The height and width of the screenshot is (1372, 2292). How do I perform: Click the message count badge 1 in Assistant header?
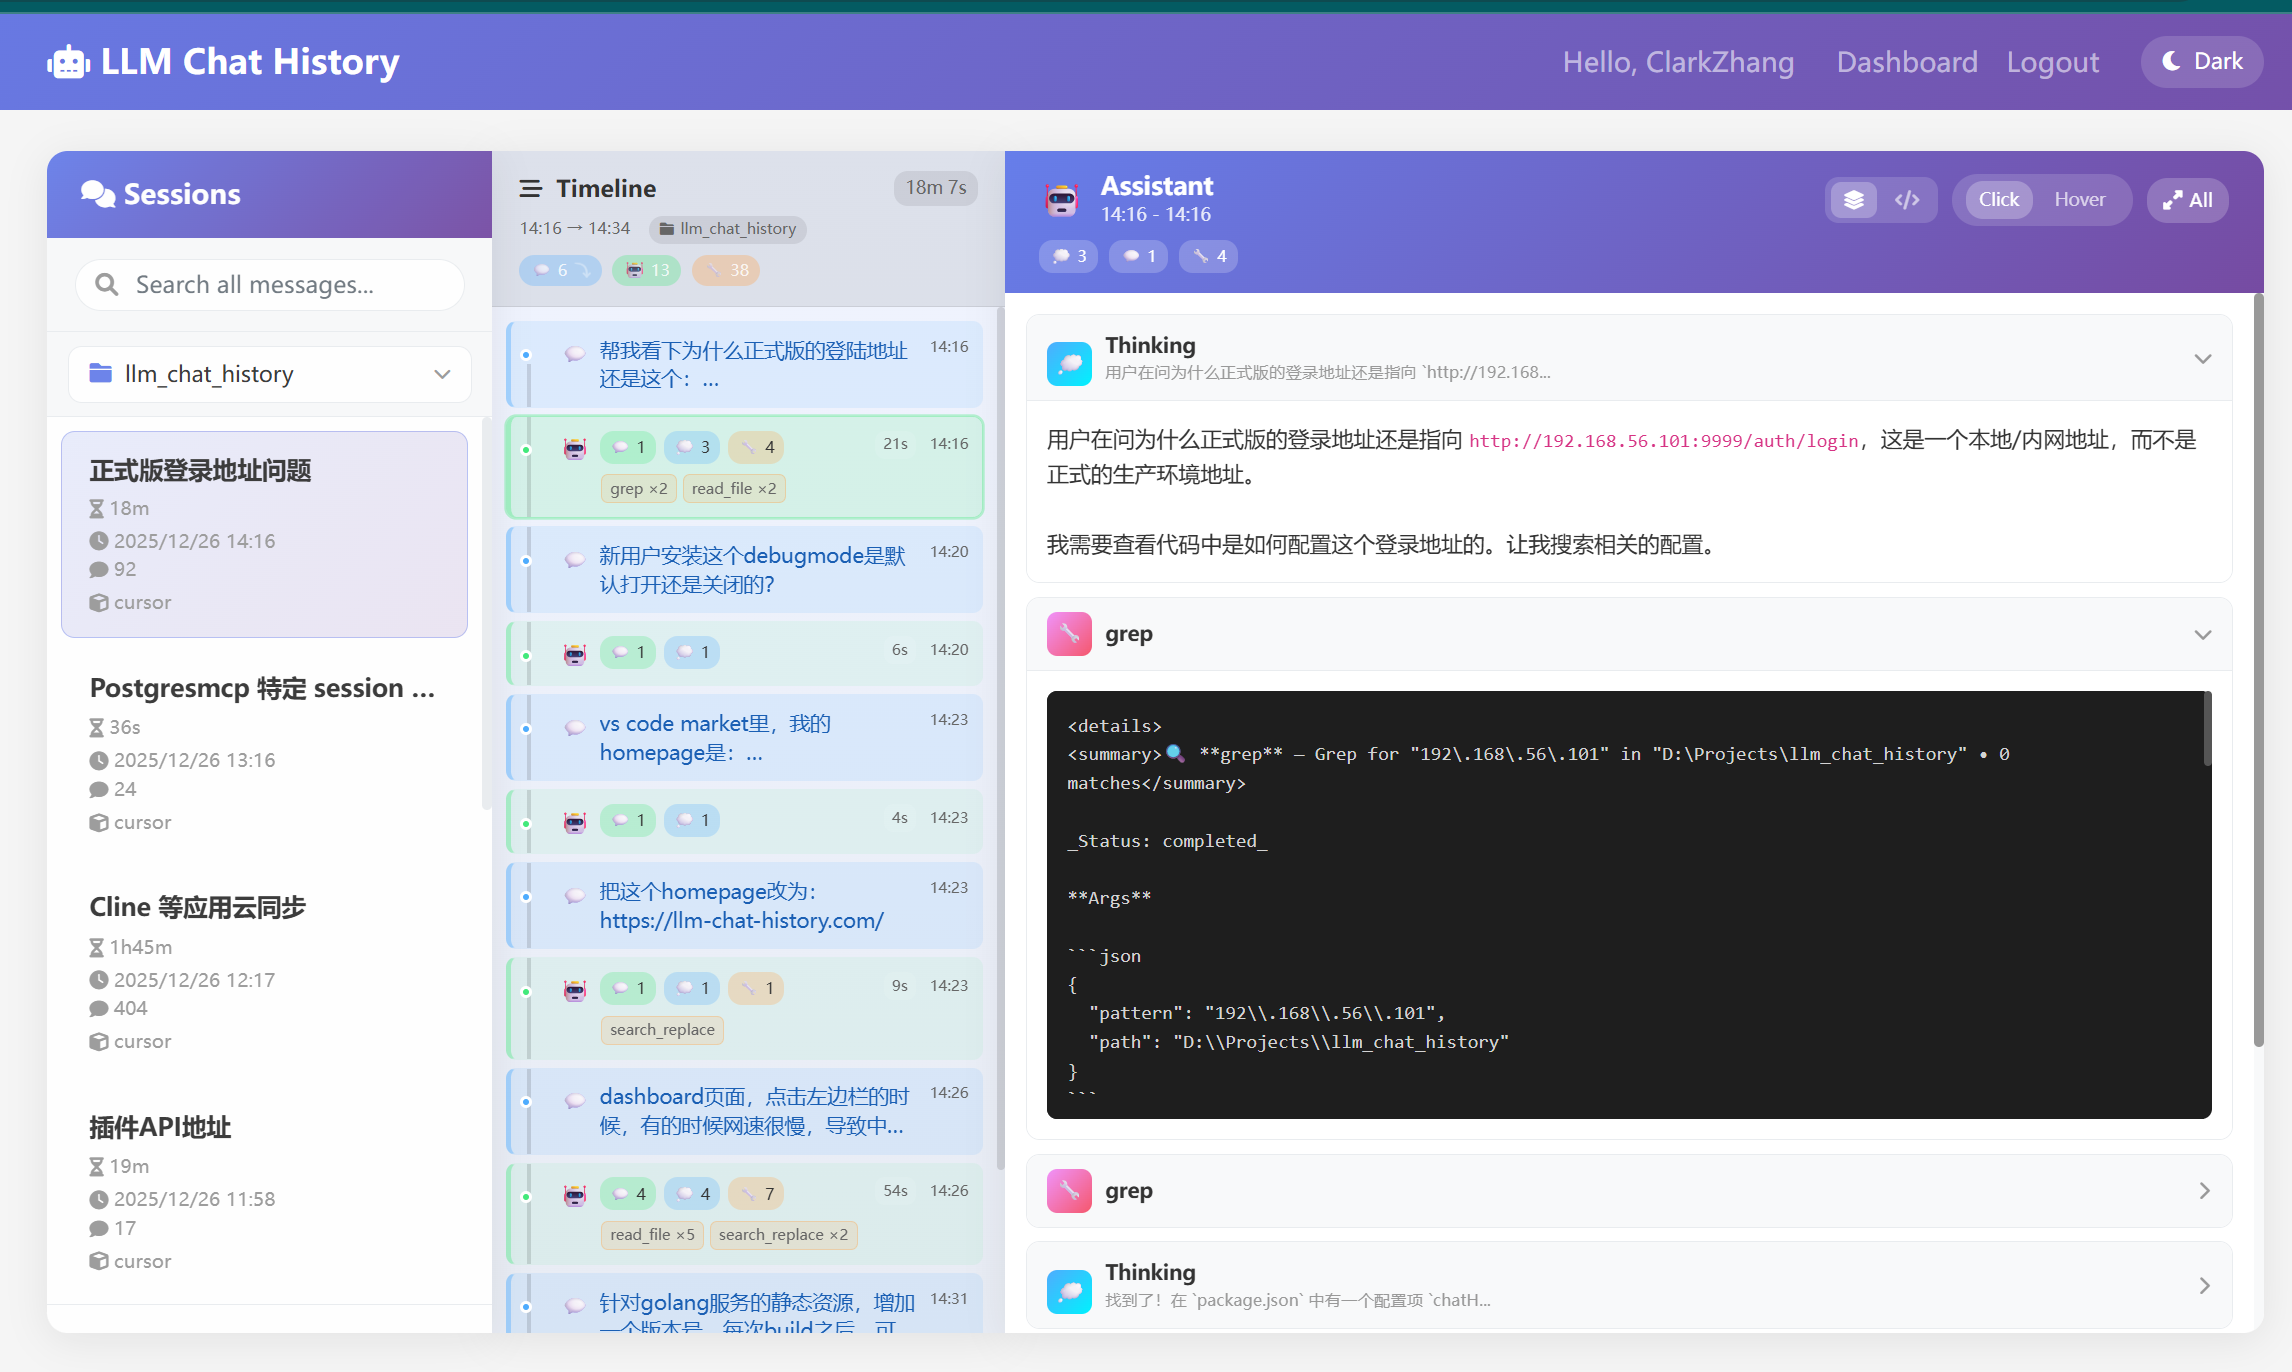click(x=1139, y=256)
